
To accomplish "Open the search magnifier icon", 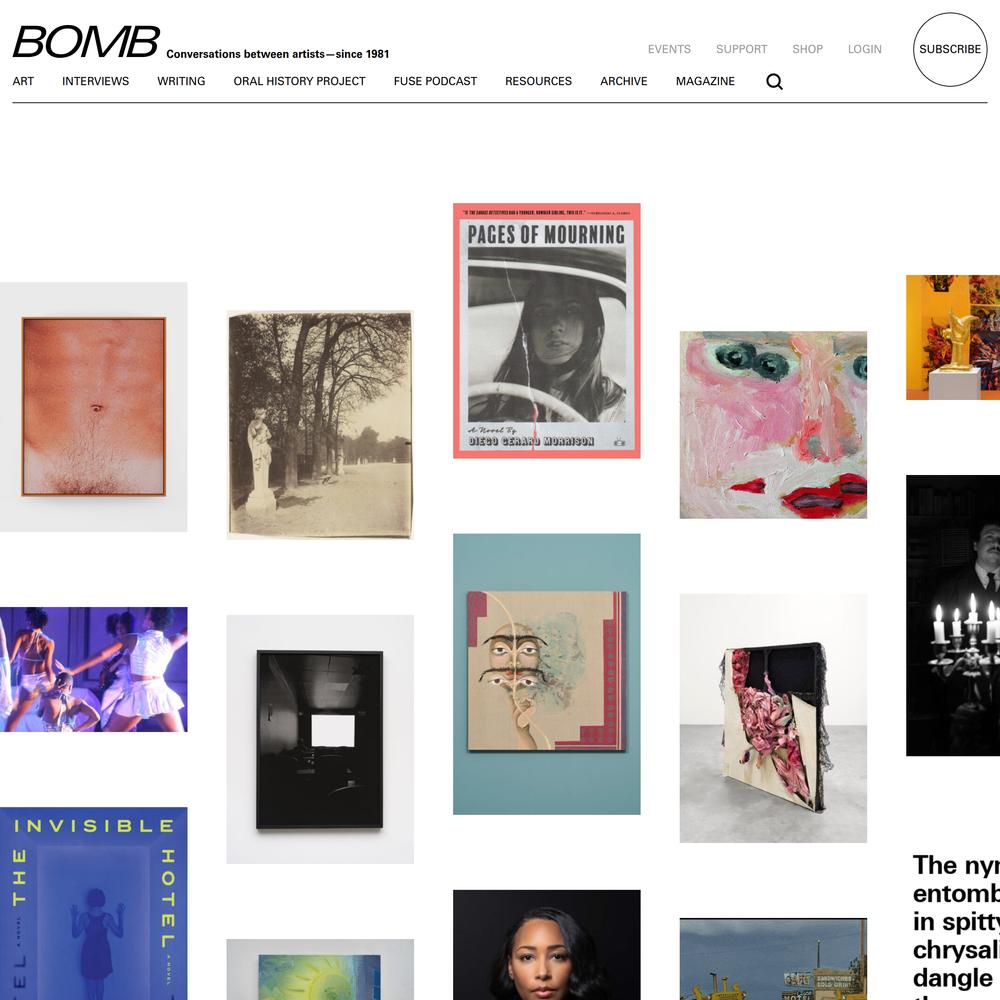I will point(774,82).
